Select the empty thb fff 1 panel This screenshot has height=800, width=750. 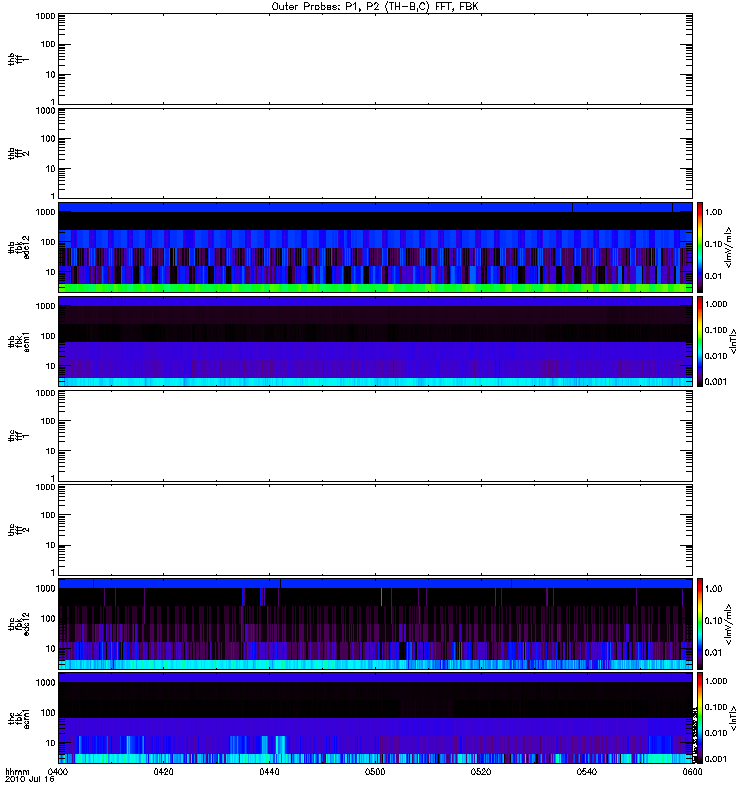tap(375, 59)
